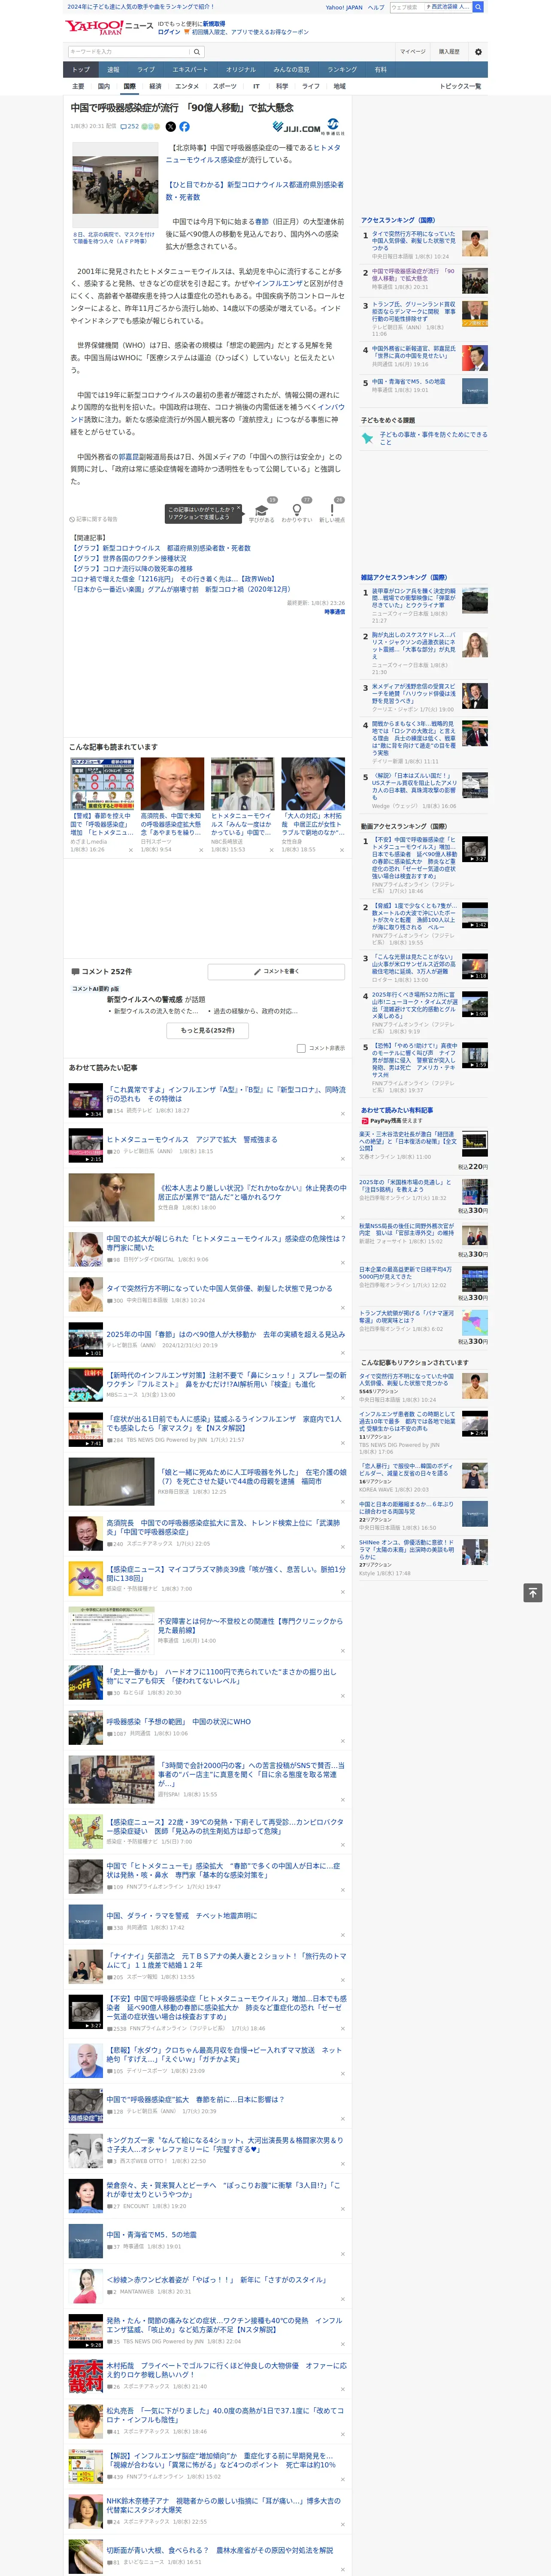Select the エキスパート navigation tab

point(190,70)
